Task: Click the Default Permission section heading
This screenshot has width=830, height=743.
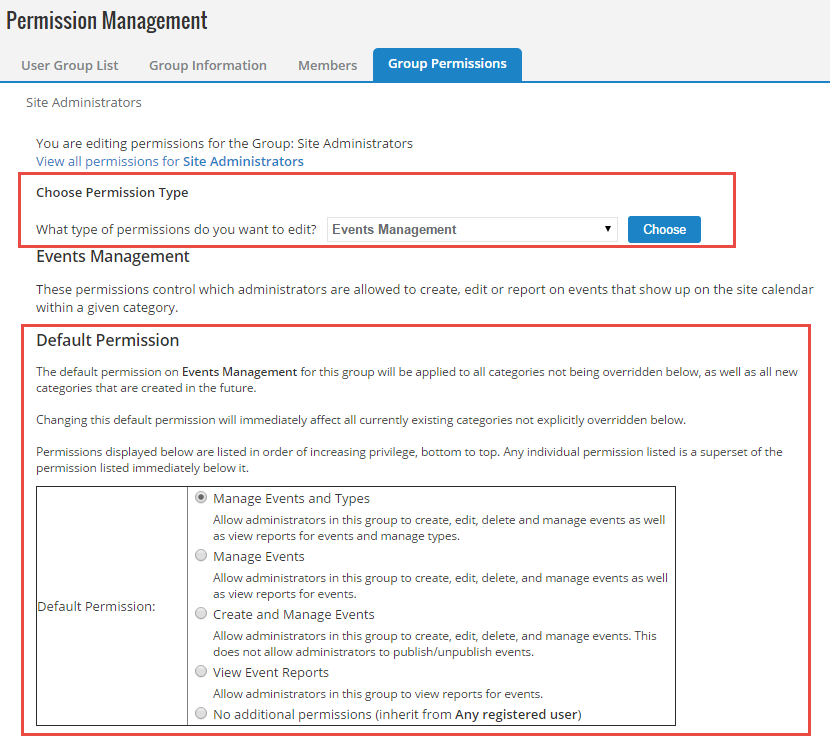Action: point(107,340)
